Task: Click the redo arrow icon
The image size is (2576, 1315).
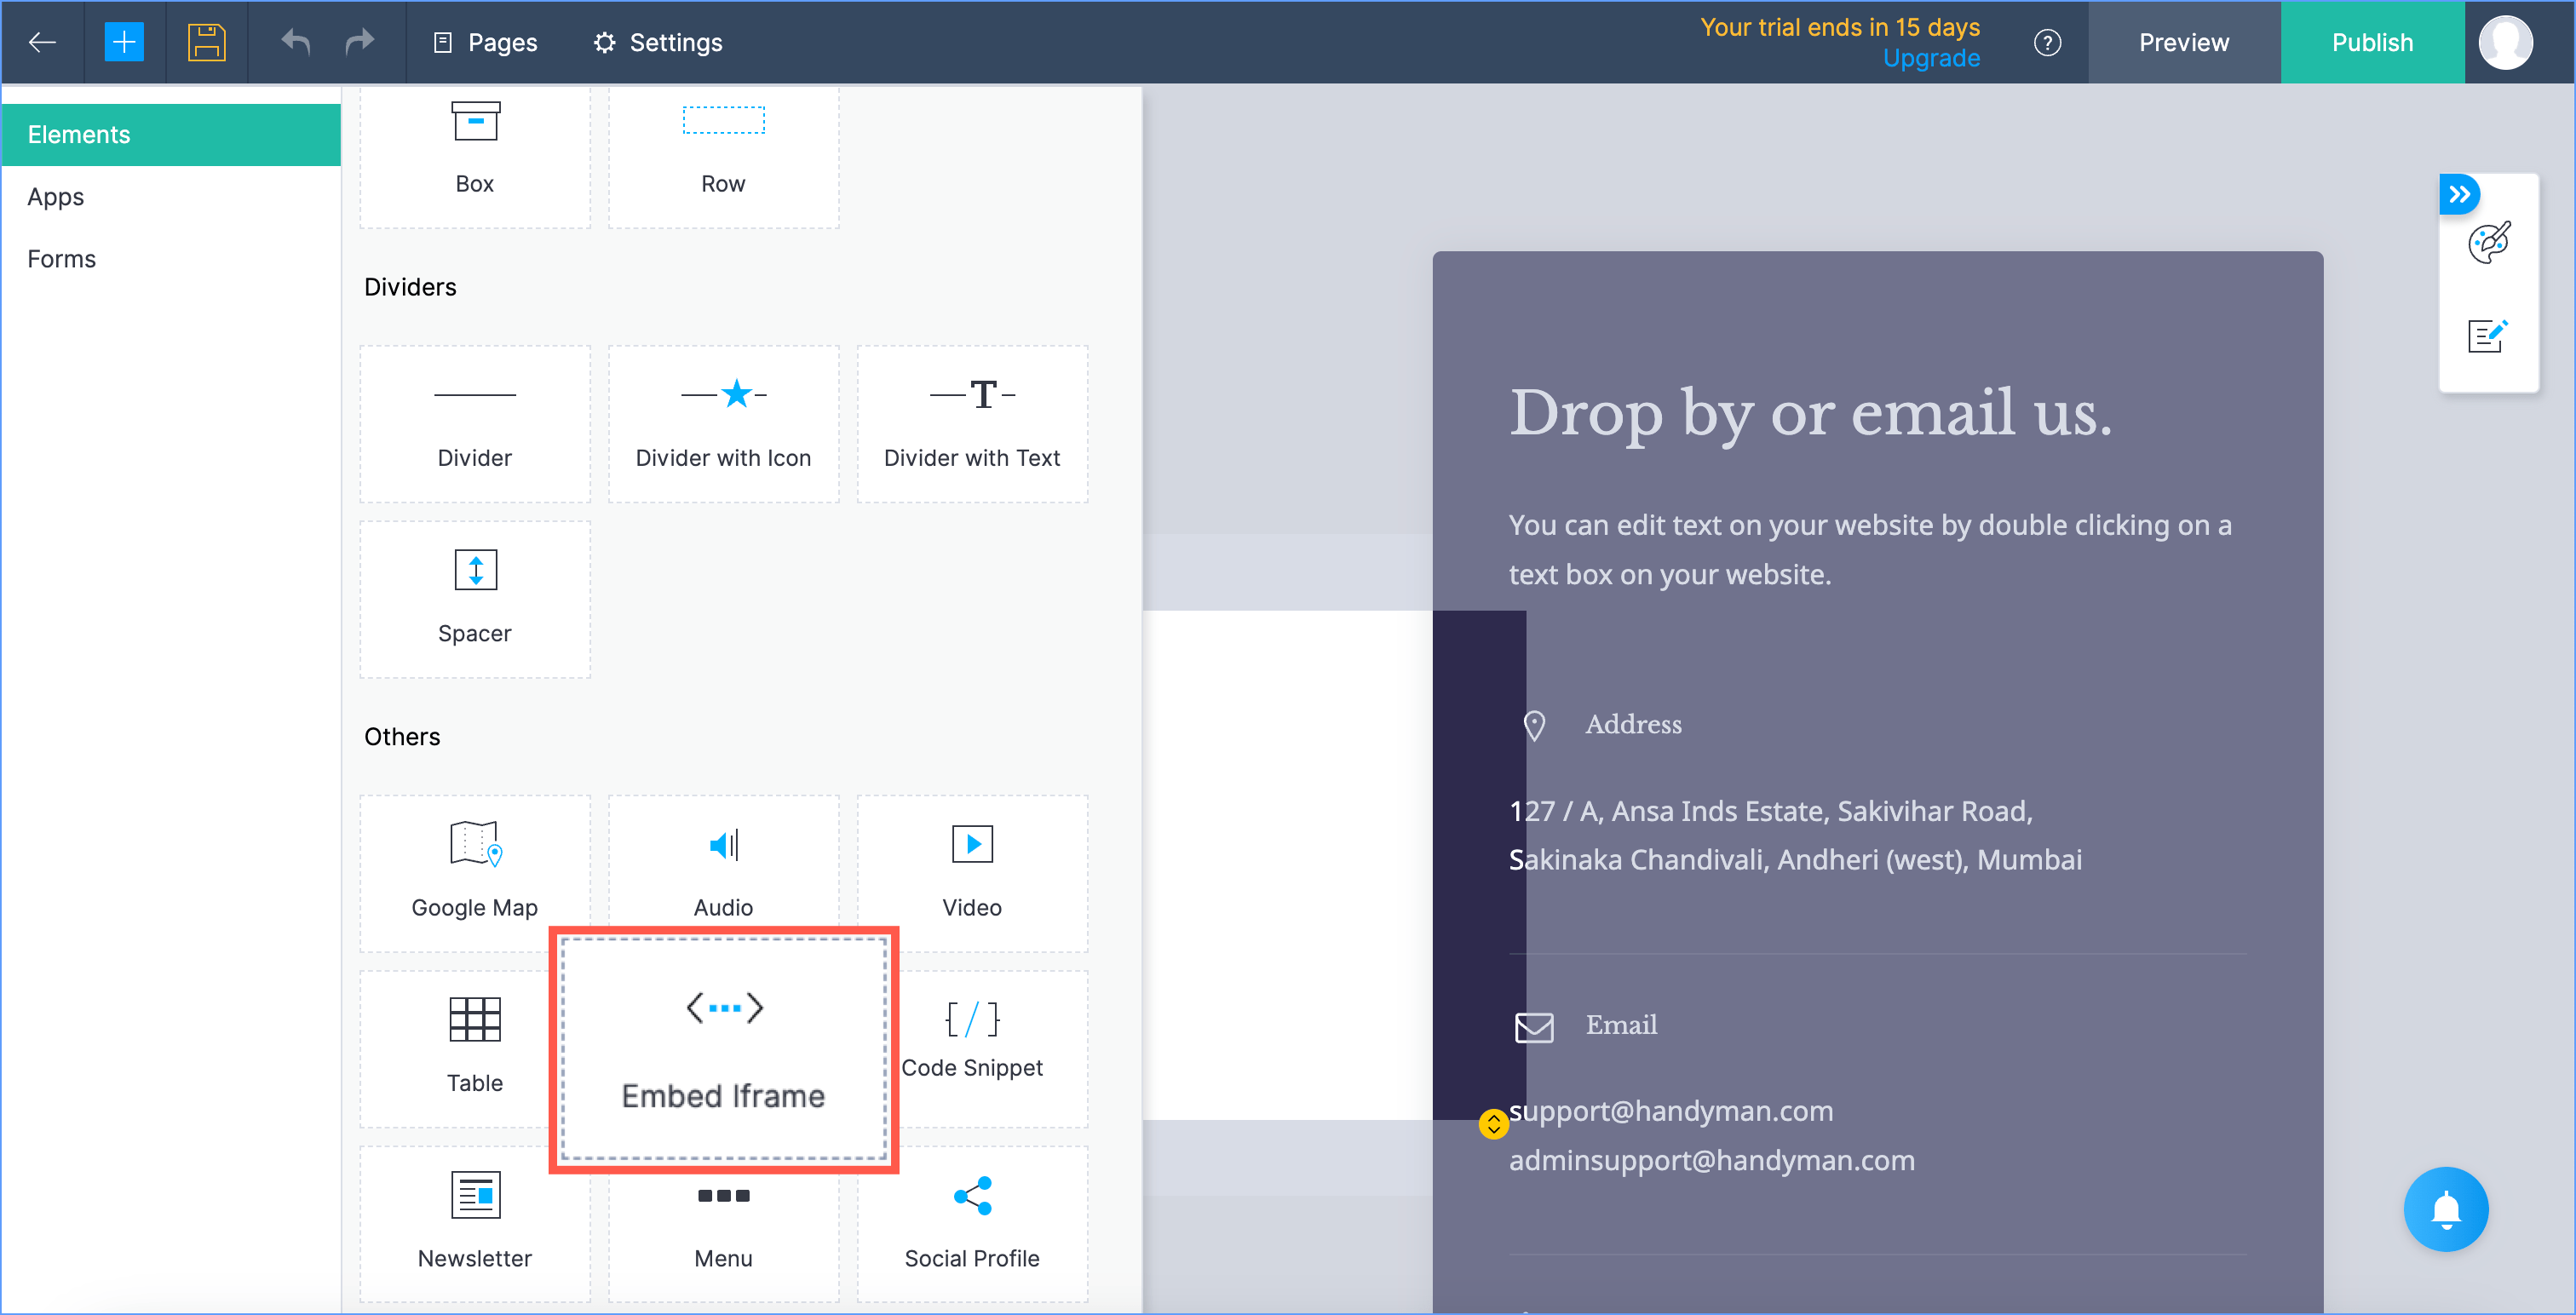Action: click(359, 42)
